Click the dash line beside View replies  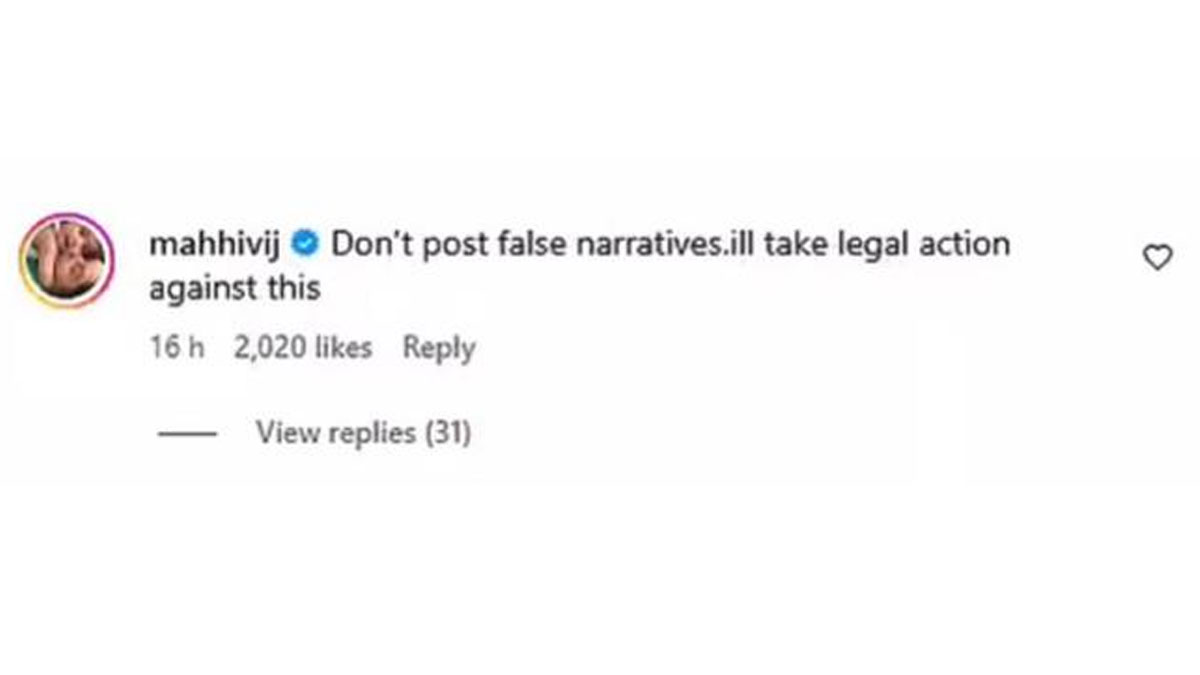pyautogui.click(x=188, y=434)
